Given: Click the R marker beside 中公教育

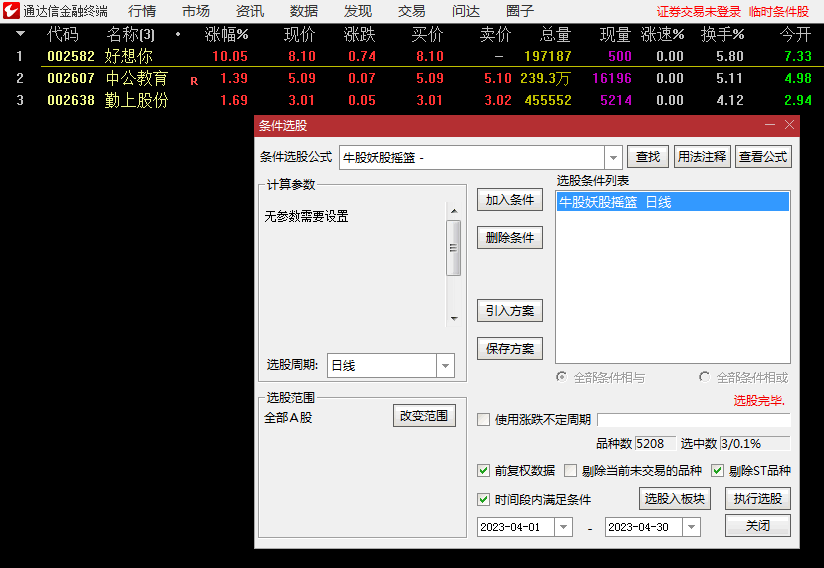Looking at the screenshot, I should pos(194,81).
